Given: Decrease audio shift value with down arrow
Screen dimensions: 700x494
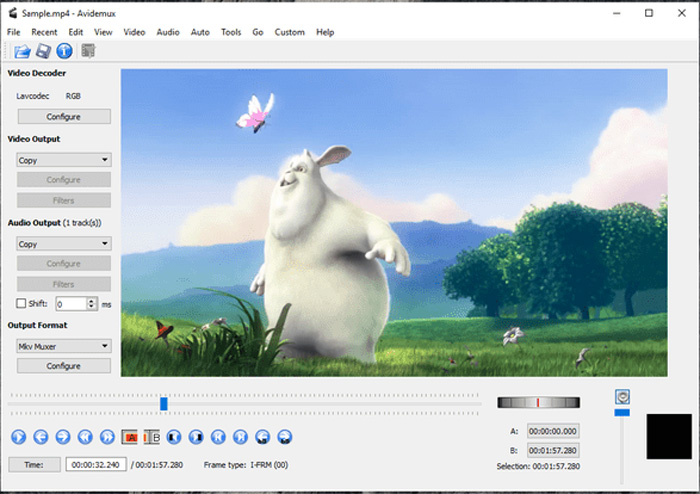Looking at the screenshot, I should (x=92, y=307).
